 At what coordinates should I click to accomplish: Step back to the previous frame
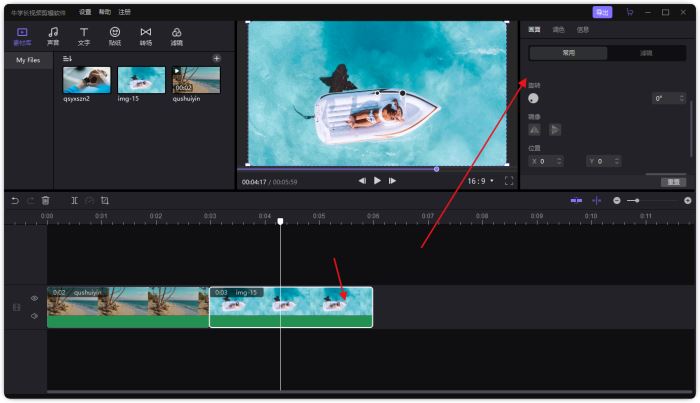click(x=362, y=181)
